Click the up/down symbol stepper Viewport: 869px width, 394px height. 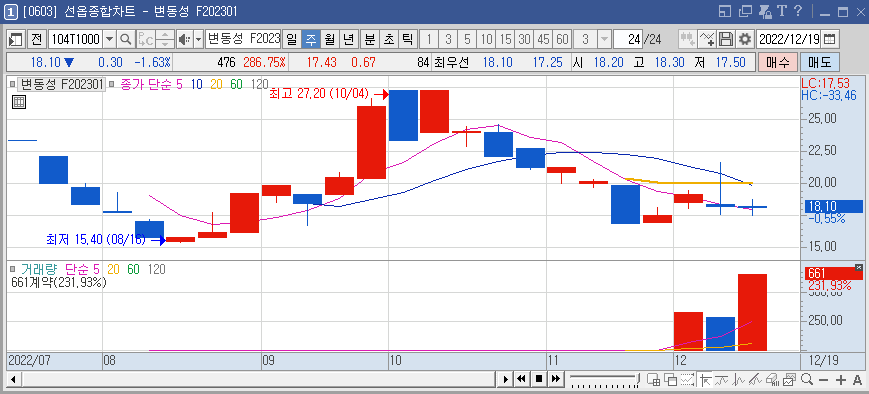pos(165,39)
